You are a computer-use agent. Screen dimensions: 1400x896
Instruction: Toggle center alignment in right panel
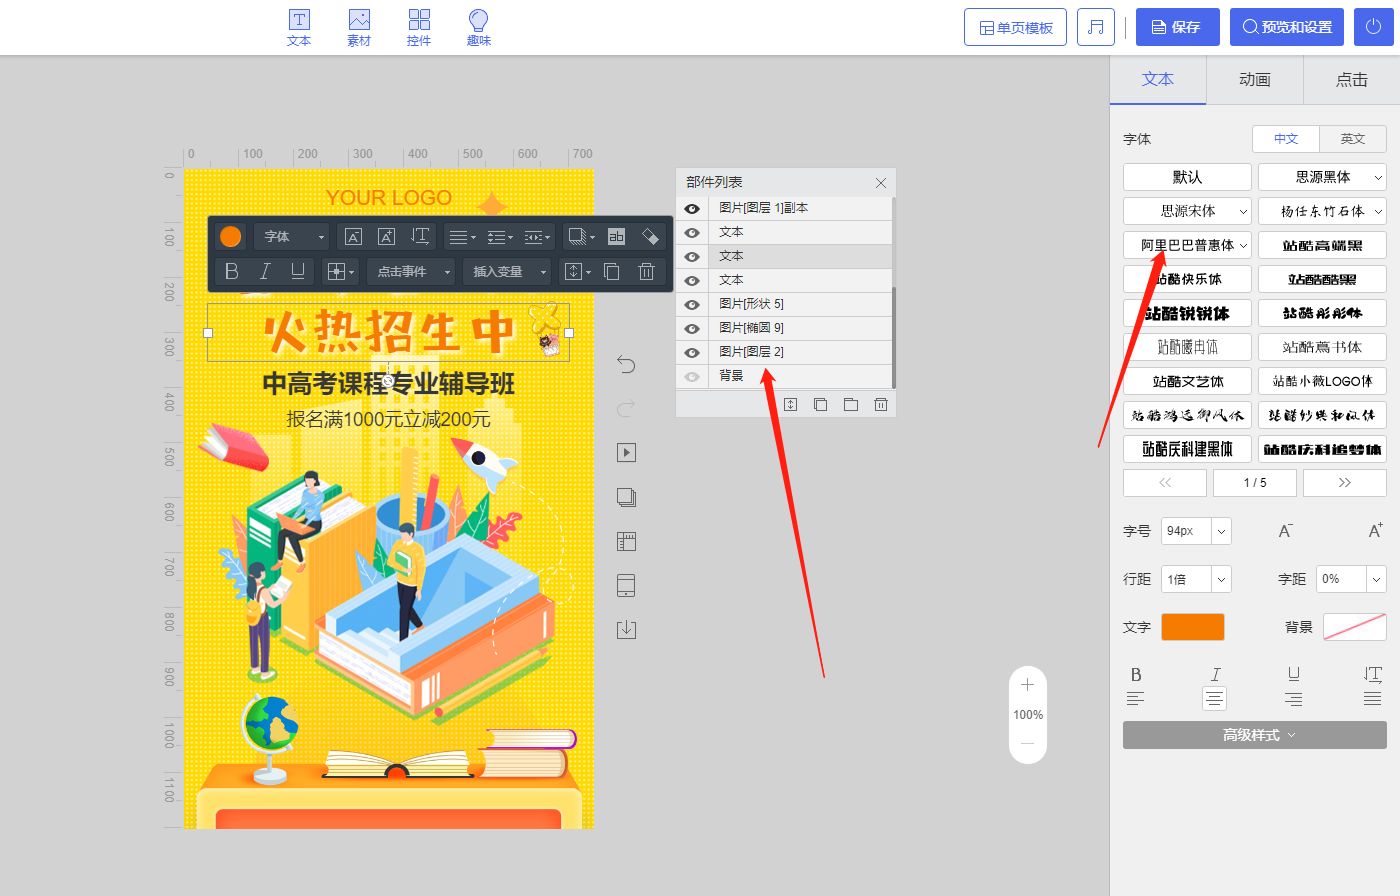[x=1214, y=699]
